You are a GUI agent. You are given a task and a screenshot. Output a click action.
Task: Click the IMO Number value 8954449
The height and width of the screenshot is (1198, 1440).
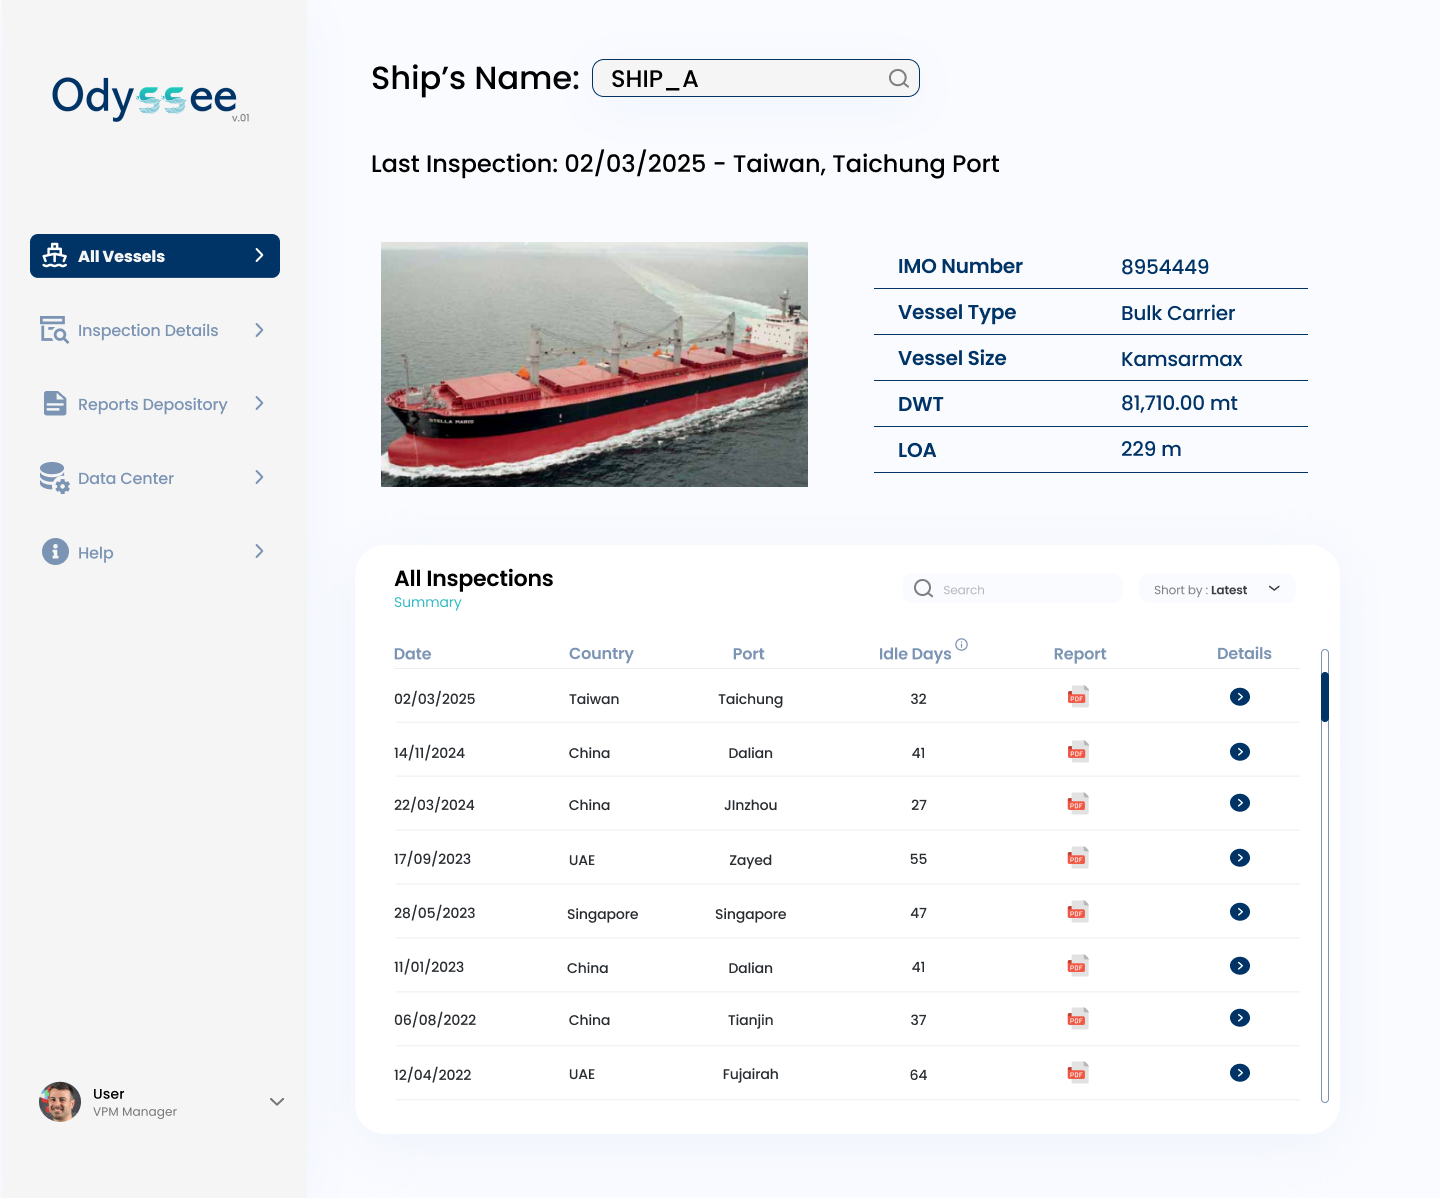coord(1165,267)
